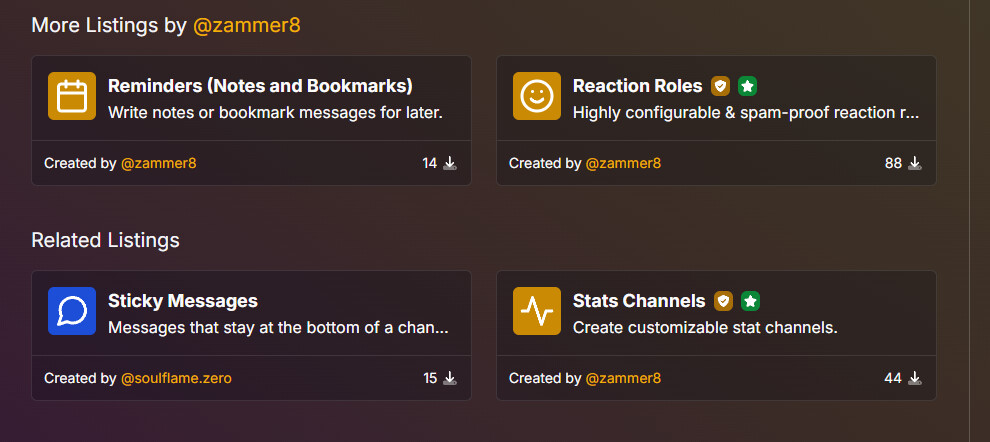Open the Reminders (Notes and Bookmarks) listing title
Viewport: 990px width, 442px height.
pos(260,86)
